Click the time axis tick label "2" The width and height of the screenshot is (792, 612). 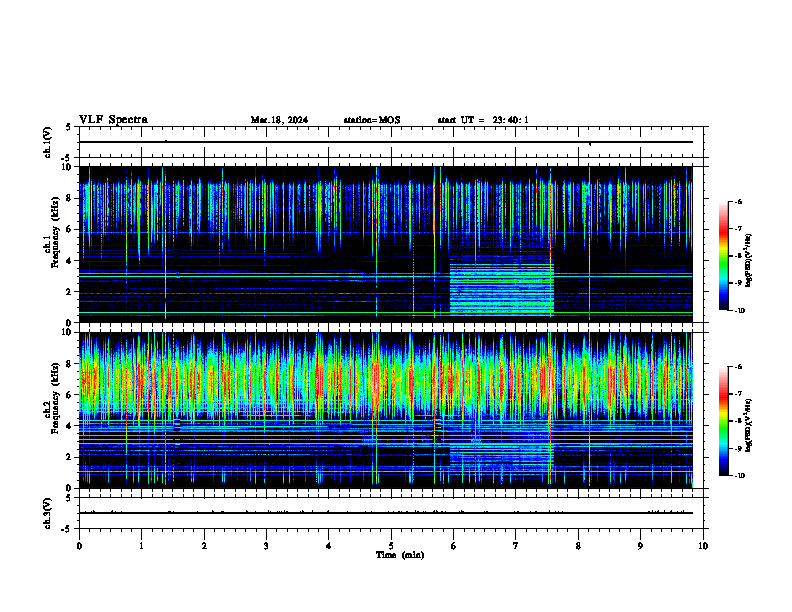204,545
